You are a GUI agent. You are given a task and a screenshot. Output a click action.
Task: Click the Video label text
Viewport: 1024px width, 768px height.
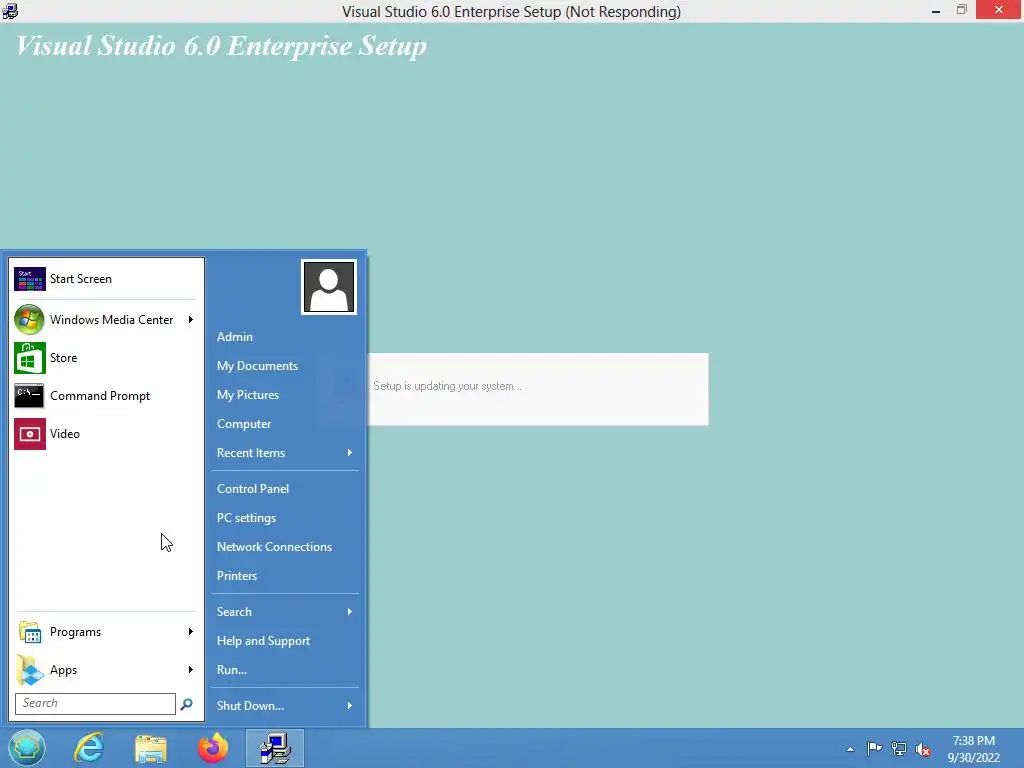click(x=65, y=434)
